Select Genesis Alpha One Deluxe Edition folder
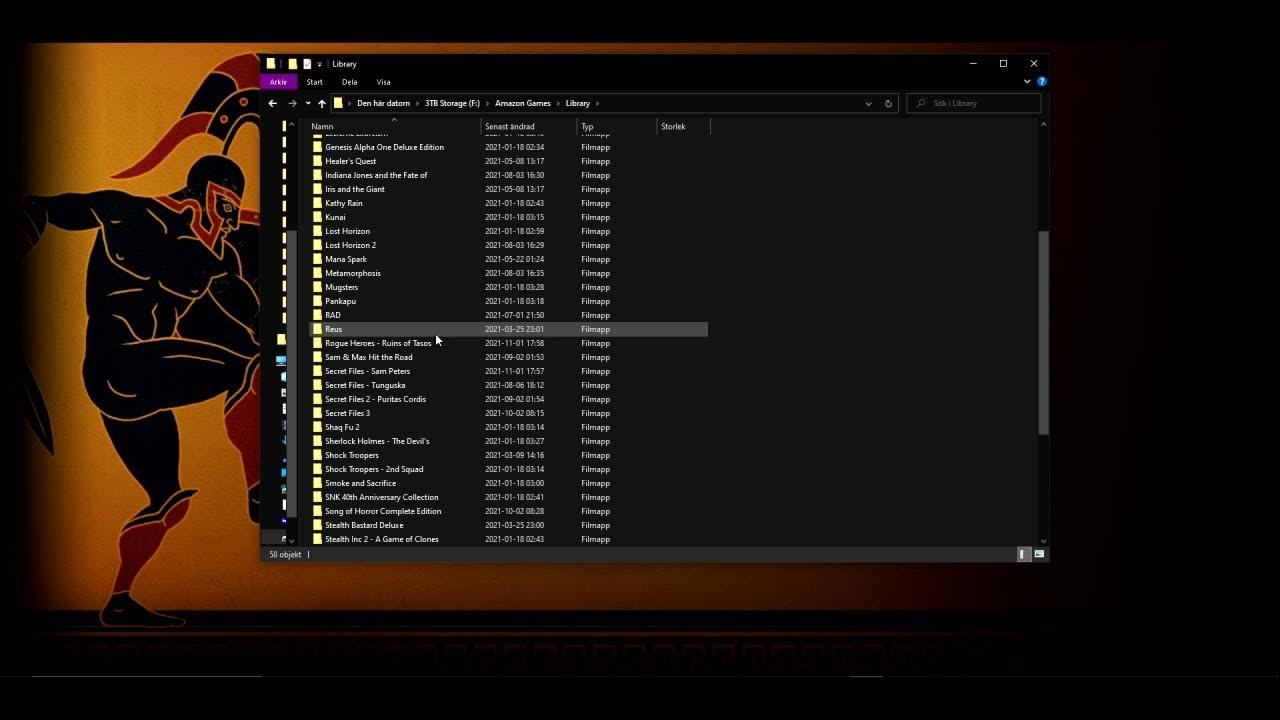This screenshot has height=720, width=1280. pyautogui.click(x=384, y=147)
